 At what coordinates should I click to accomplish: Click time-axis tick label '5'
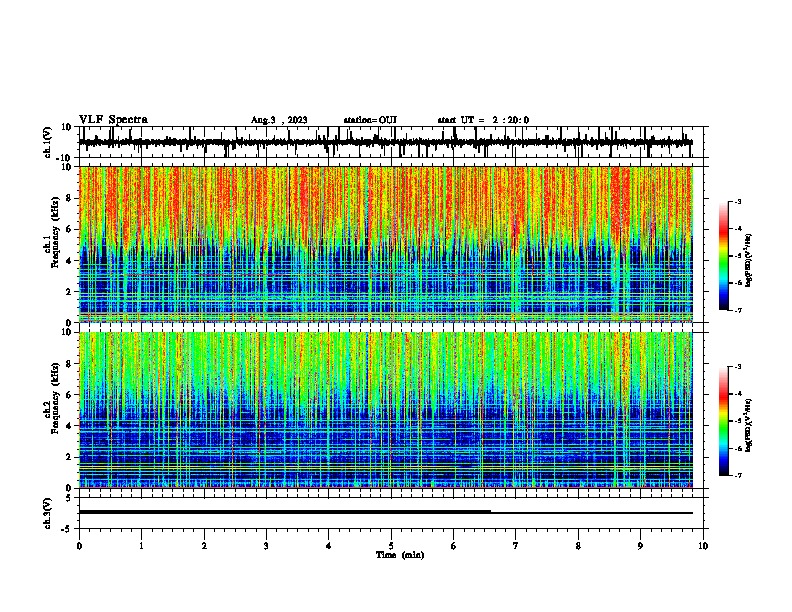[391, 546]
